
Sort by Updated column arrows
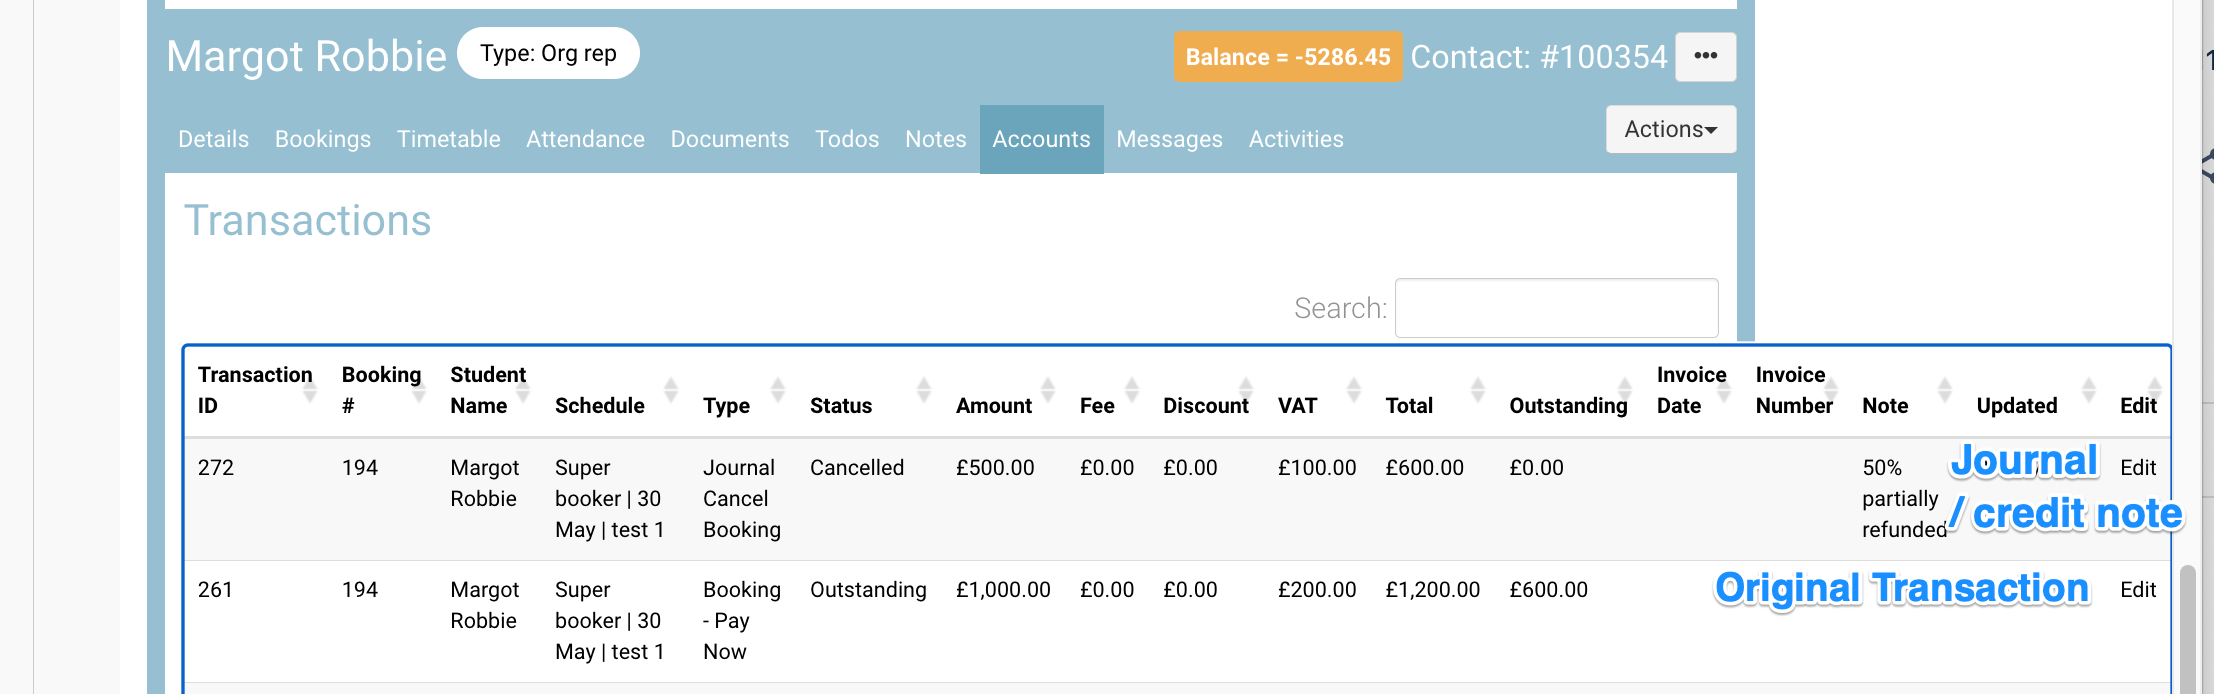pyautogui.click(x=2088, y=390)
